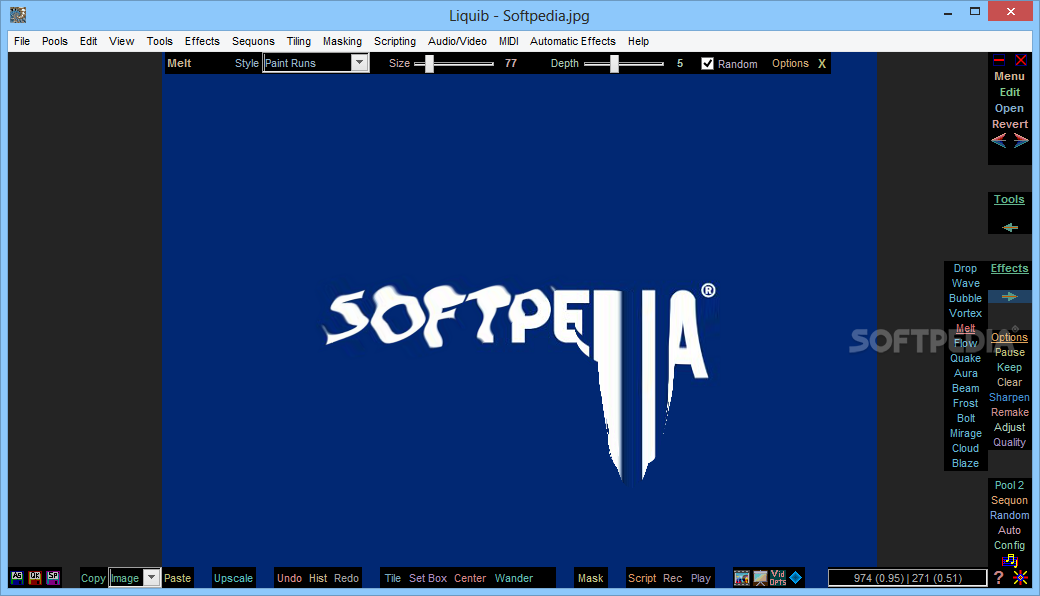
Task: Open the Scripting menu
Action: (395, 41)
